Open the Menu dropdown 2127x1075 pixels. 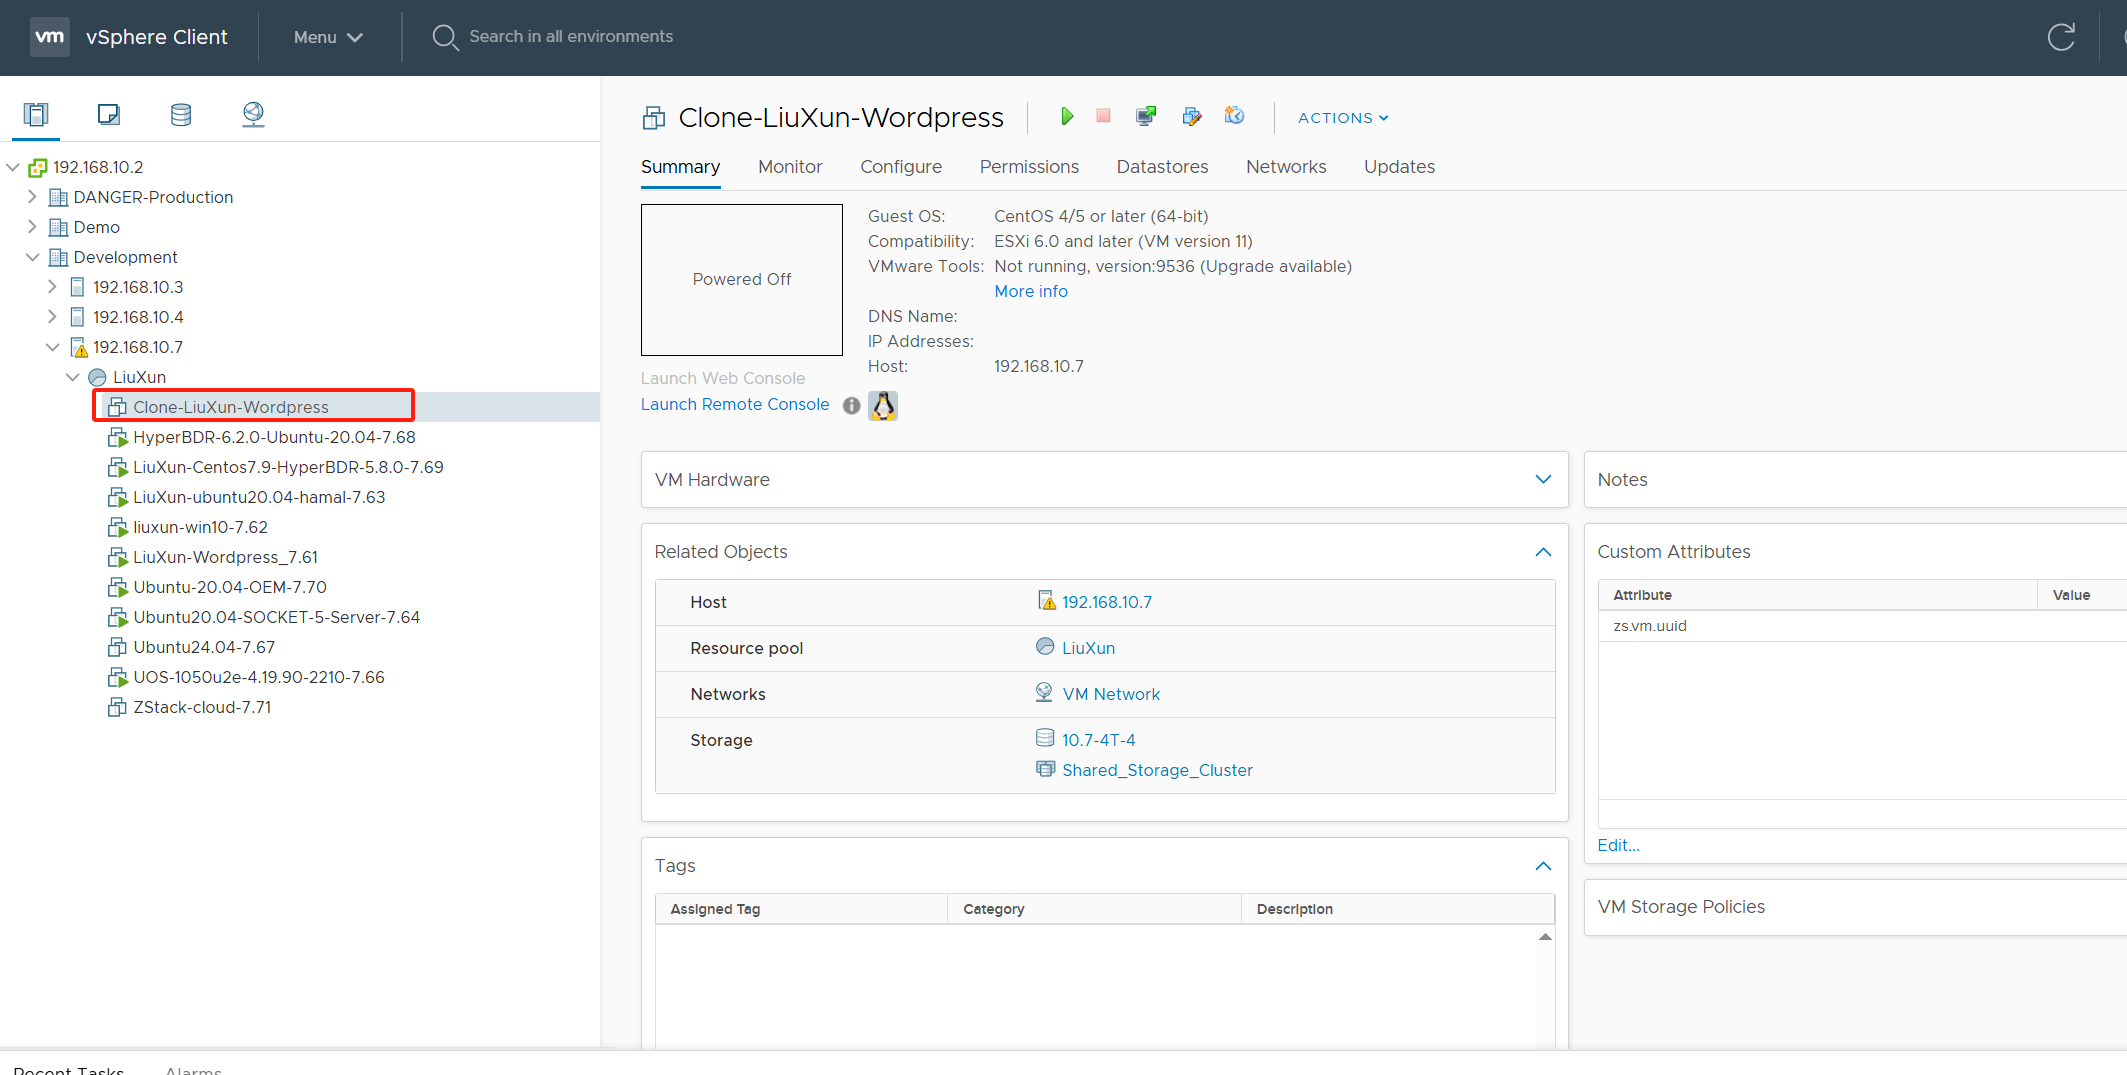click(328, 37)
